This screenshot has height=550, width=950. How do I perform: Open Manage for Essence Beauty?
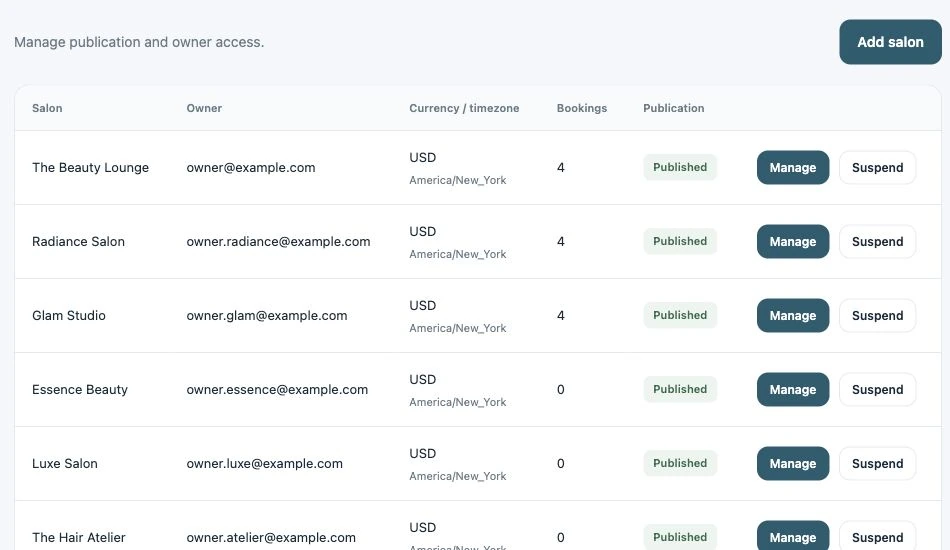point(792,389)
